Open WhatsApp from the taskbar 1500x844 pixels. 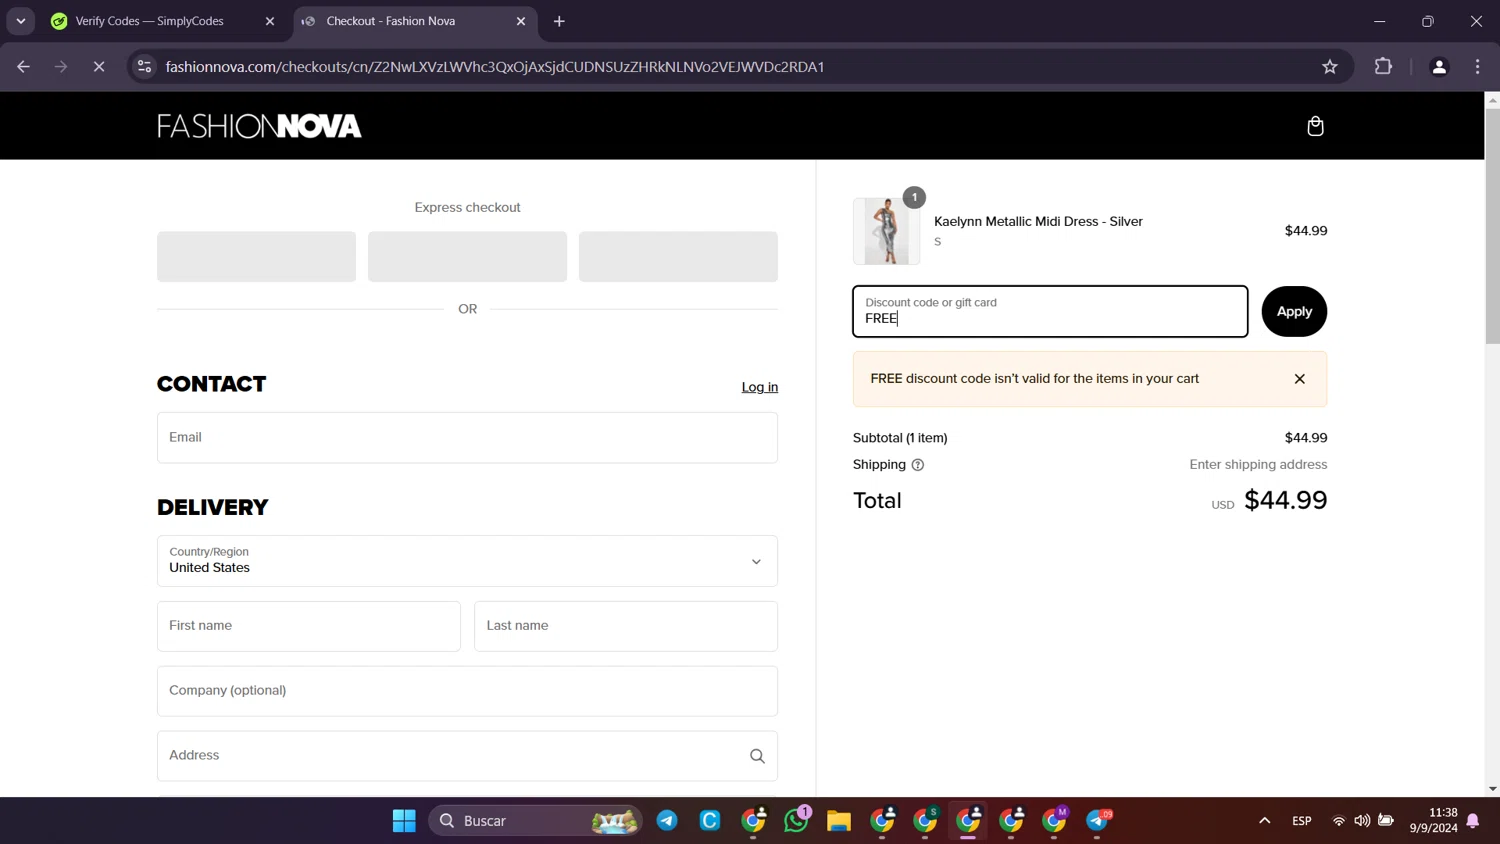[x=797, y=821]
